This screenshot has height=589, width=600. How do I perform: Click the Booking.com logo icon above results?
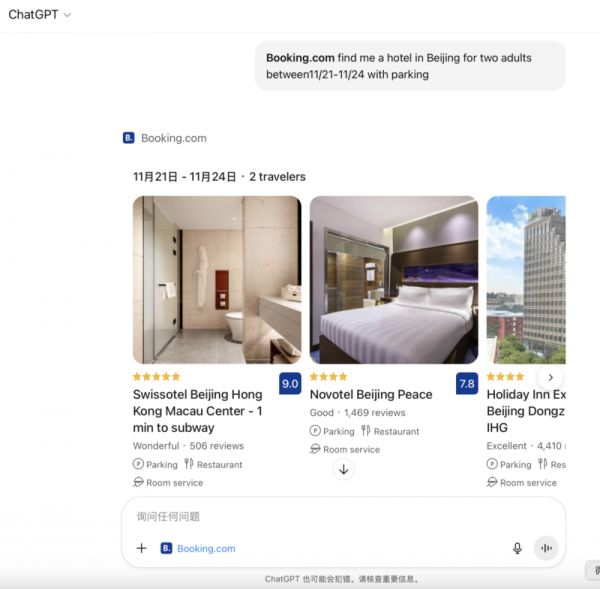pos(129,138)
